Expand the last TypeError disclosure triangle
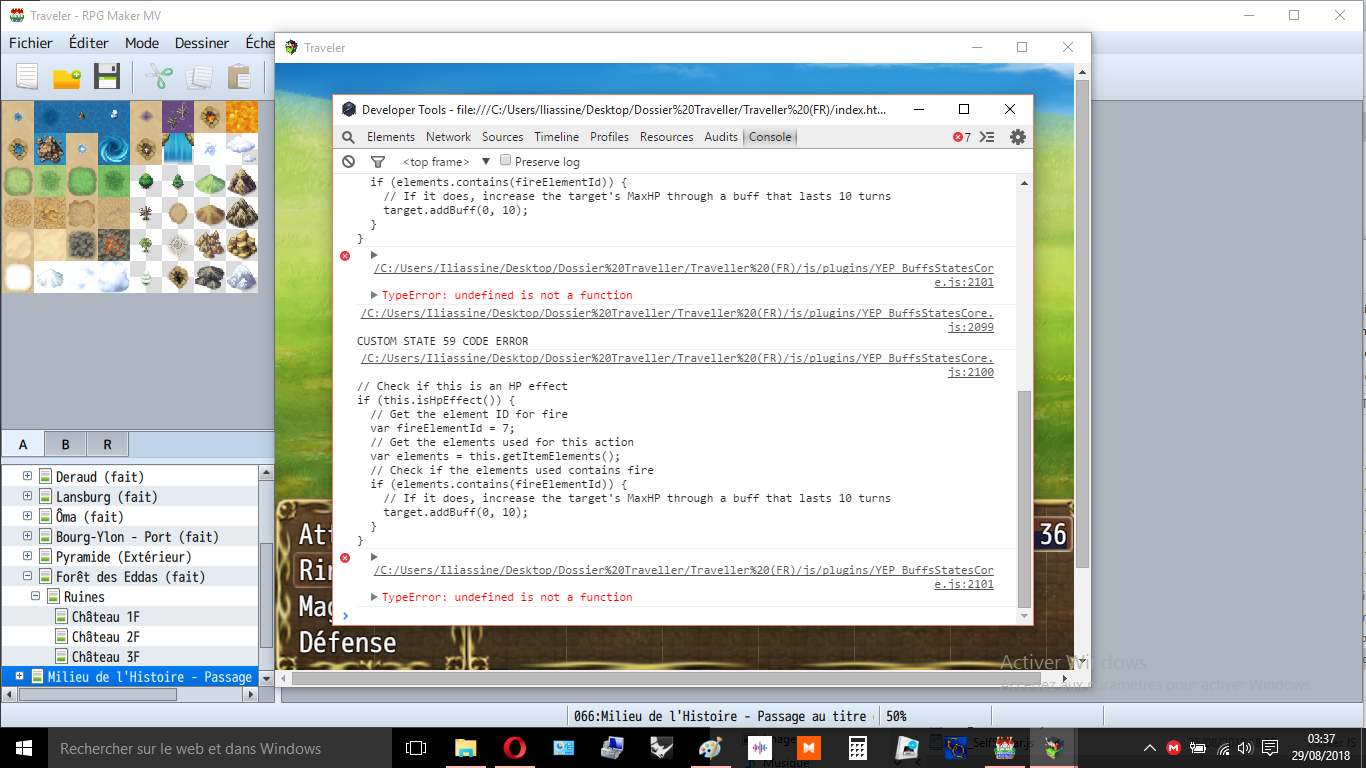Viewport: 1366px width, 768px height. pos(374,597)
